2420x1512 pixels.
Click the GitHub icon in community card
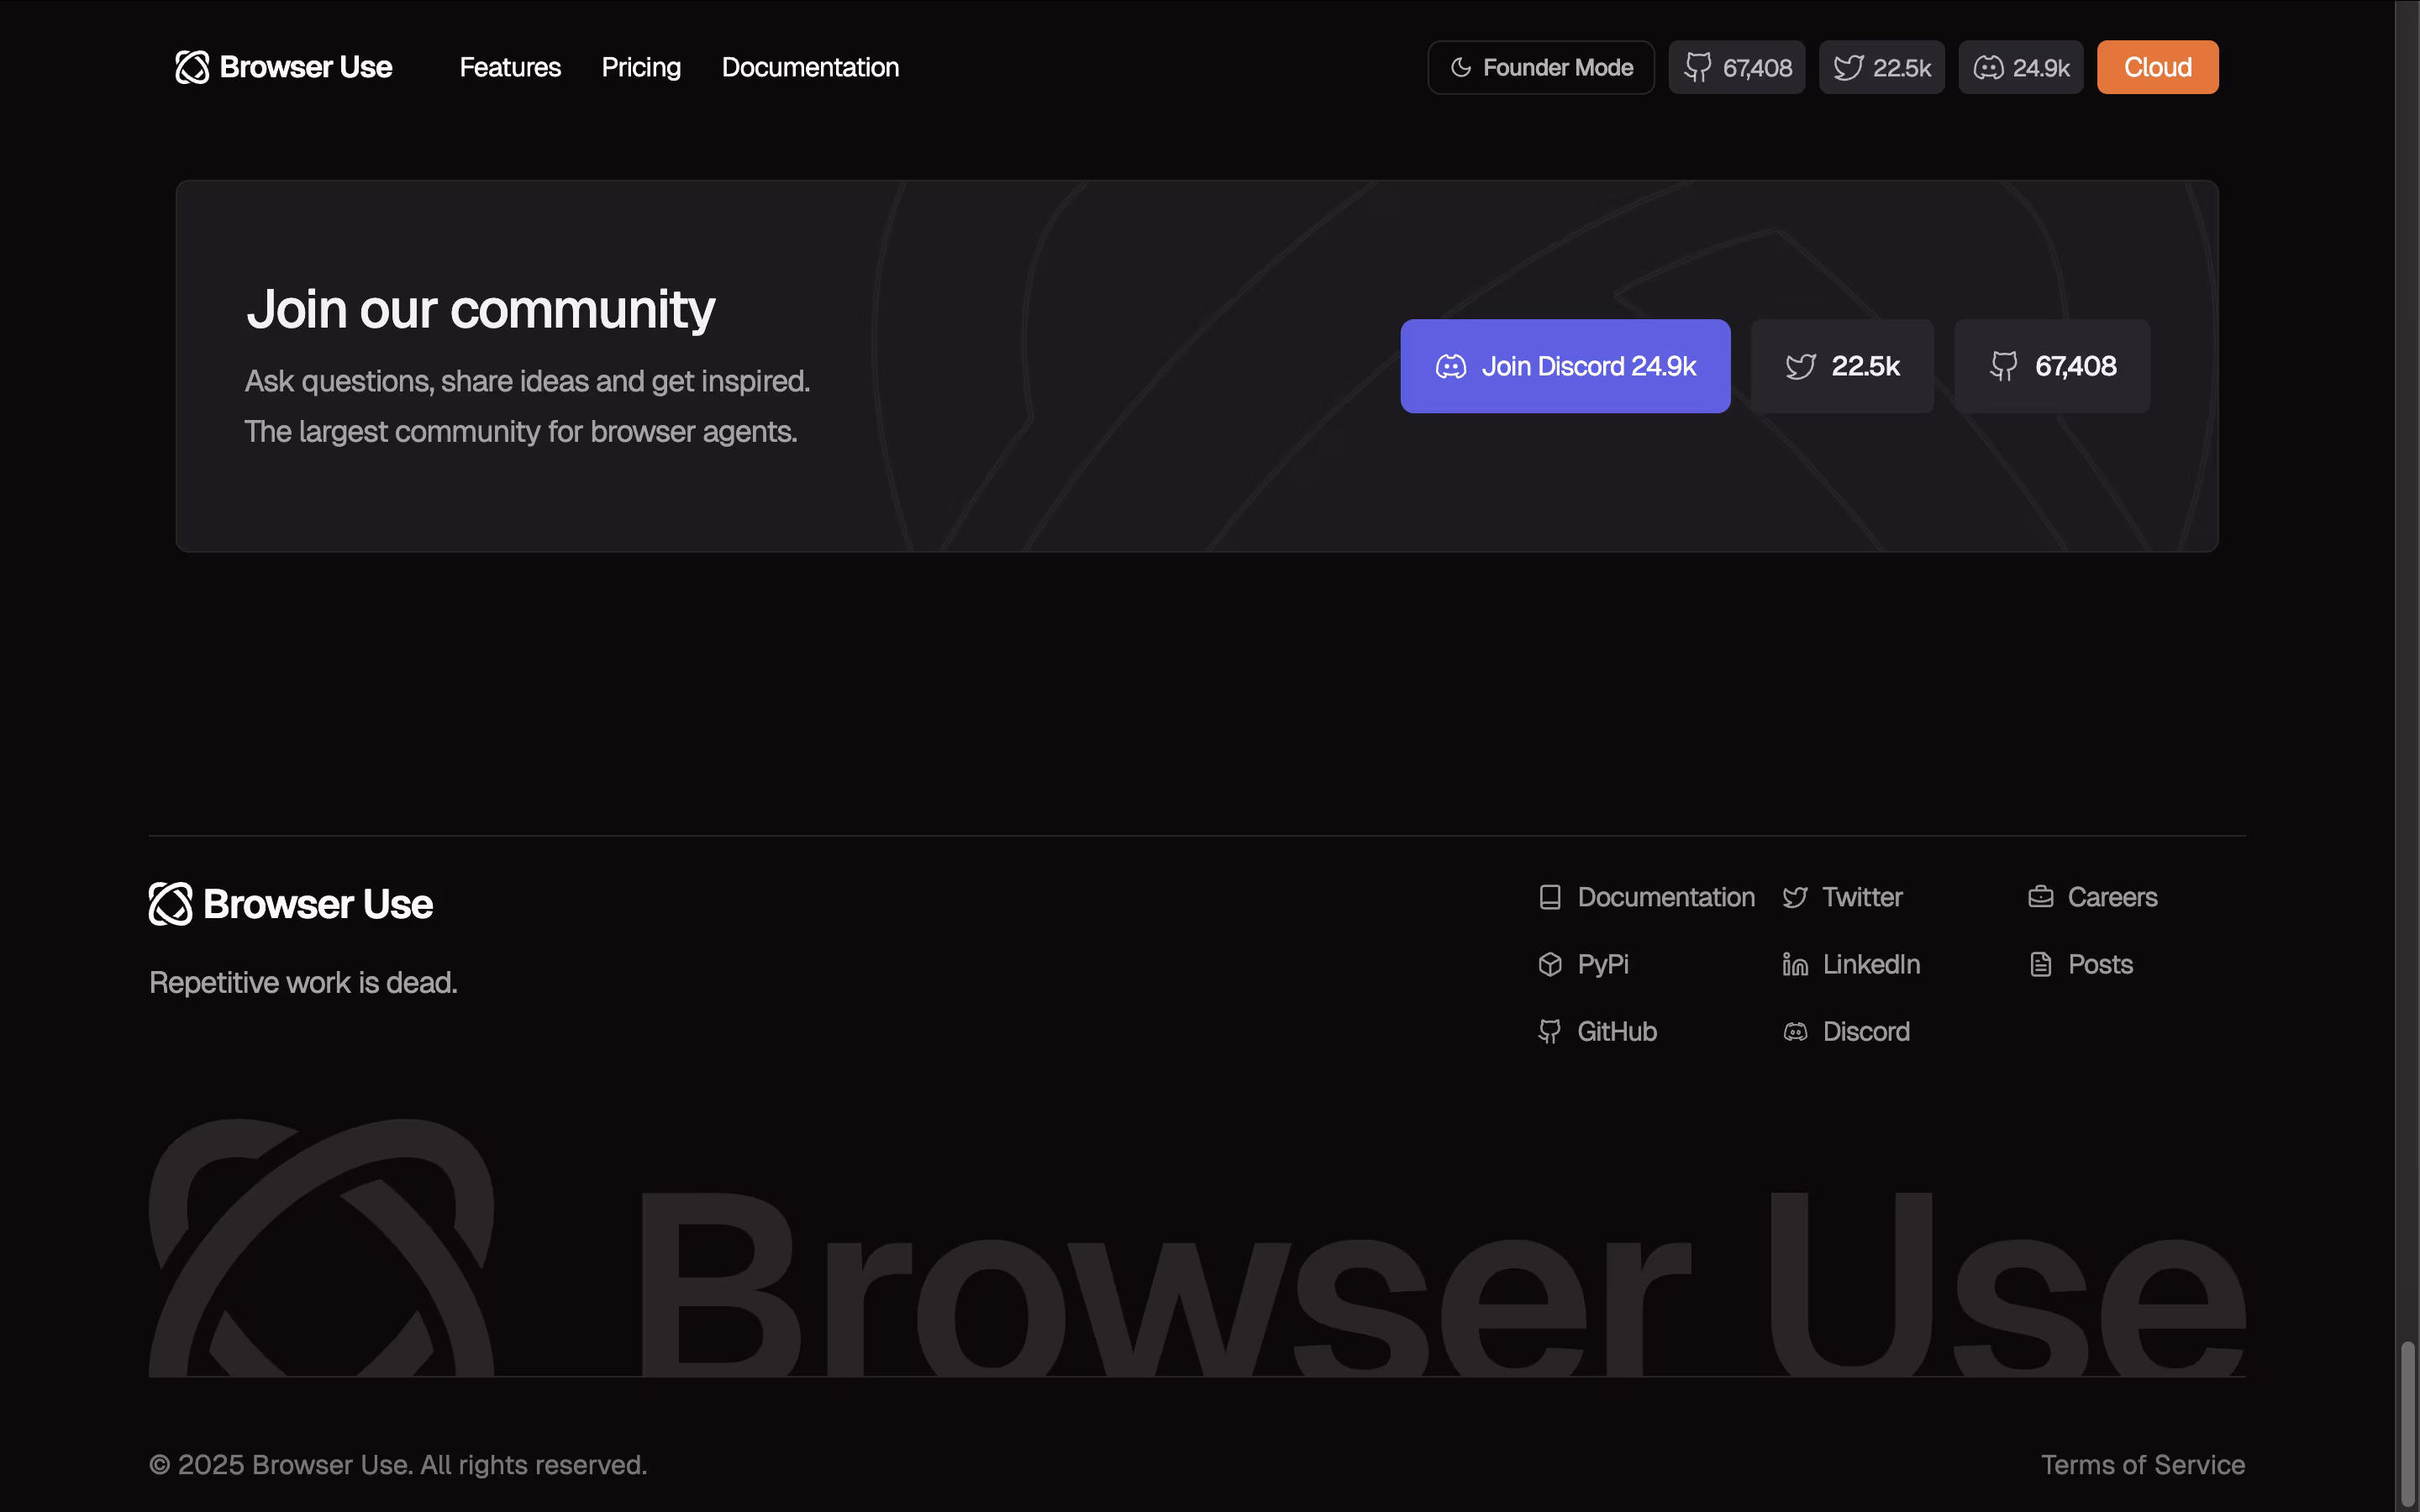(2004, 367)
